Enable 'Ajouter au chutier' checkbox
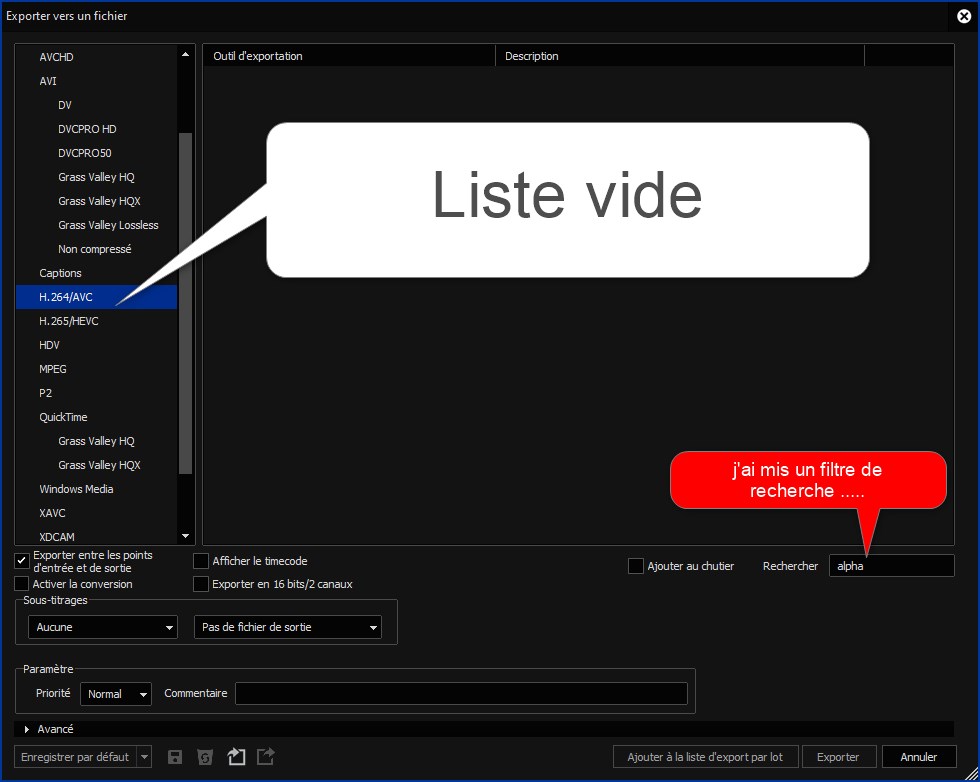The height and width of the screenshot is (782, 980). 635,566
